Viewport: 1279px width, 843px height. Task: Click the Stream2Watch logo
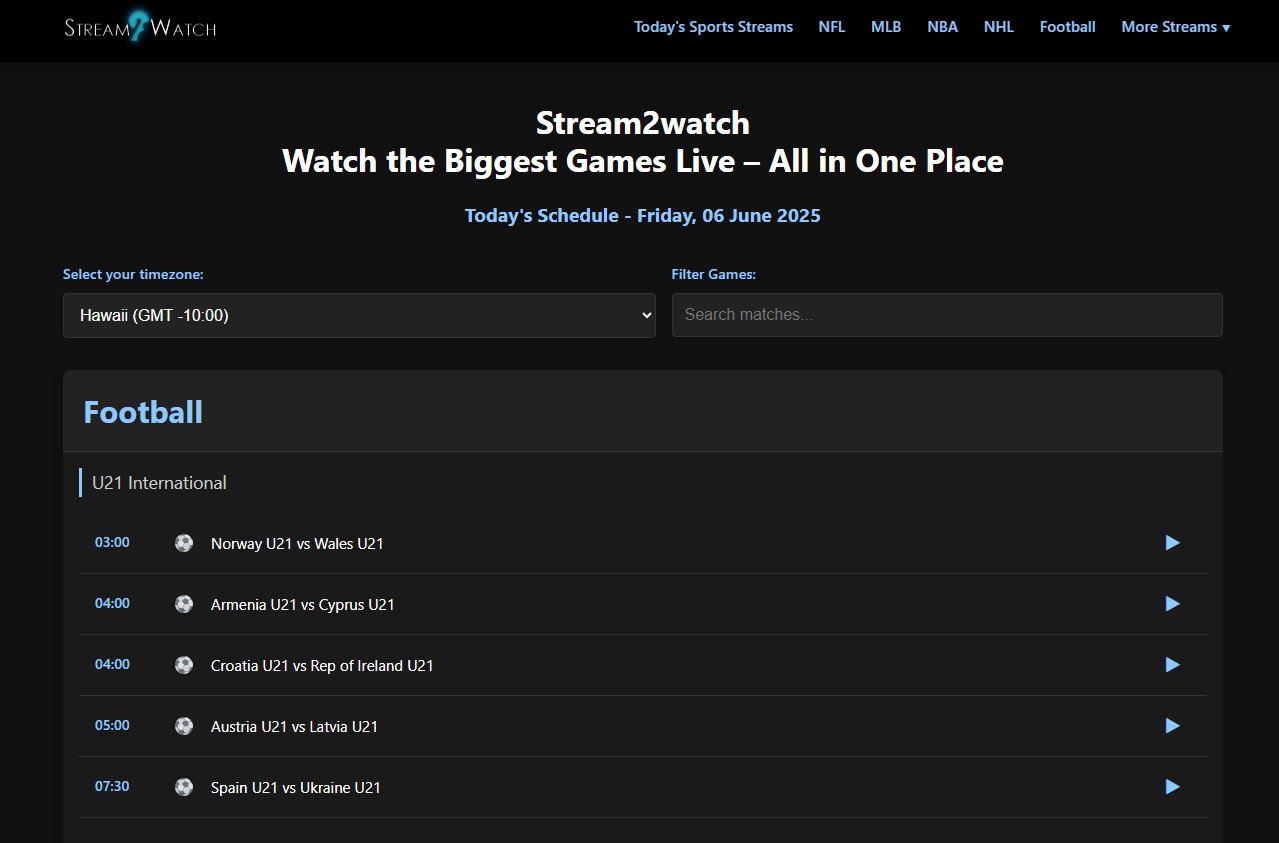click(138, 26)
